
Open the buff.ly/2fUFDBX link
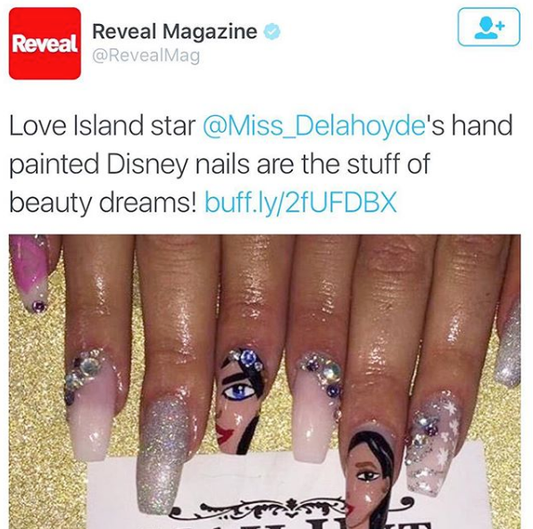300,202
